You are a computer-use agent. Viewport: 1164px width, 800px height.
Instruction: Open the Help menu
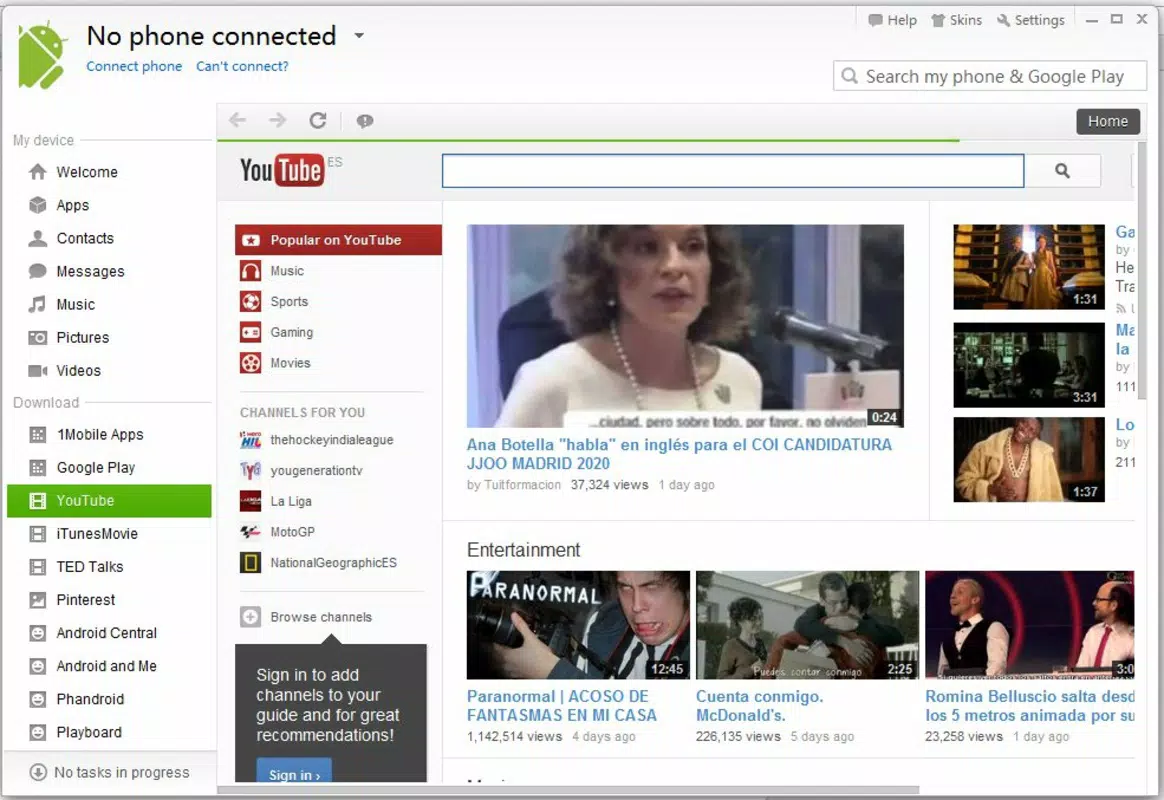pyautogui.click(x=892, y=20)
